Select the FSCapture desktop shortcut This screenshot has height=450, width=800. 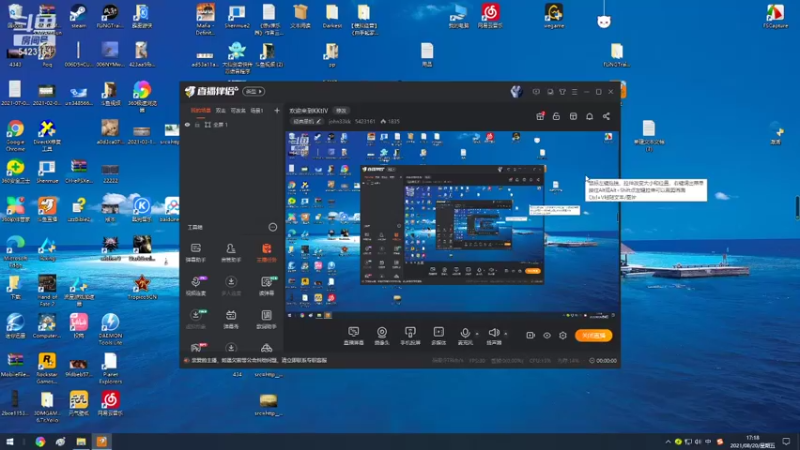776,15
